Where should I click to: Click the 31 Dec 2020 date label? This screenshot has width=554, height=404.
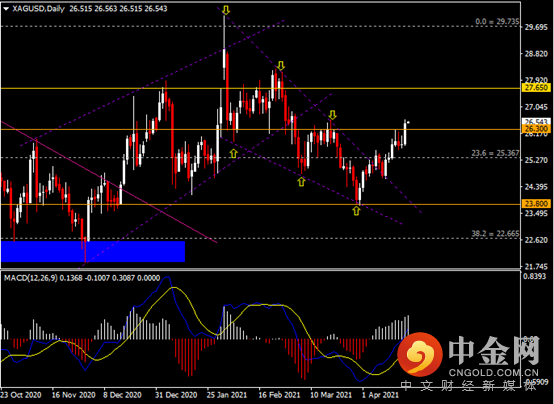point(176,395)
